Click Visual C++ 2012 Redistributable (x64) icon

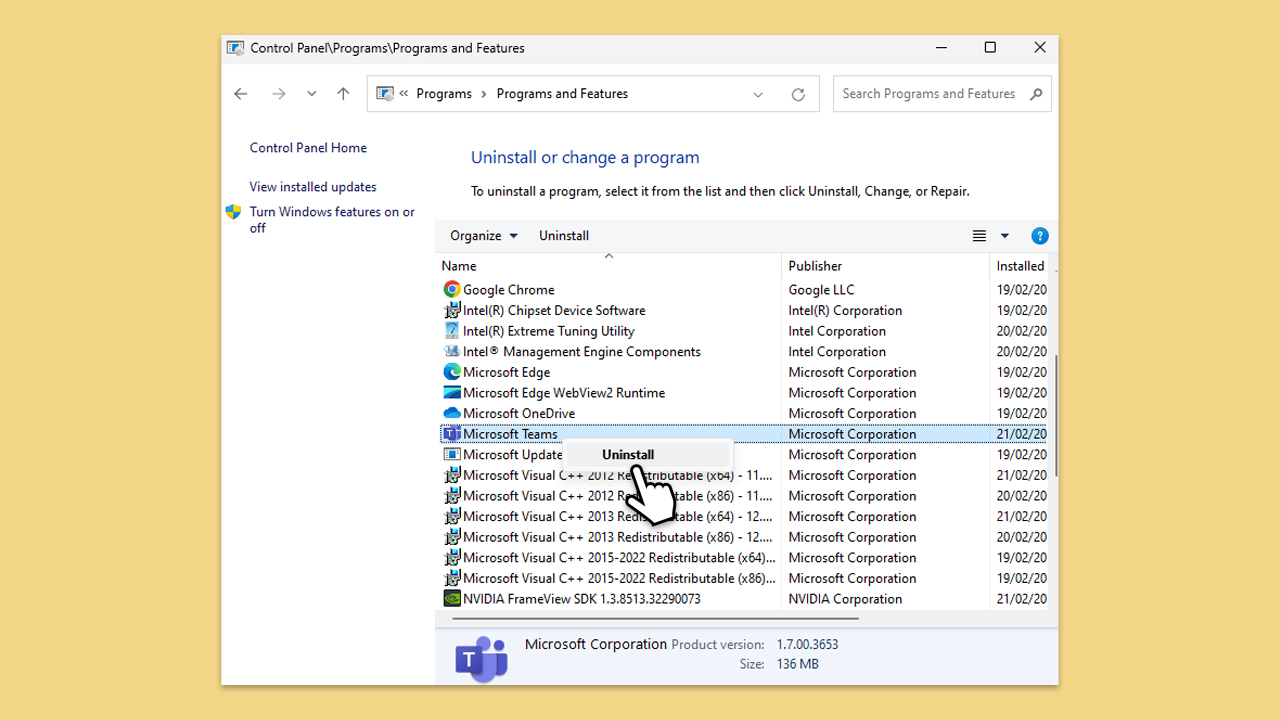(x=452, y=475)
